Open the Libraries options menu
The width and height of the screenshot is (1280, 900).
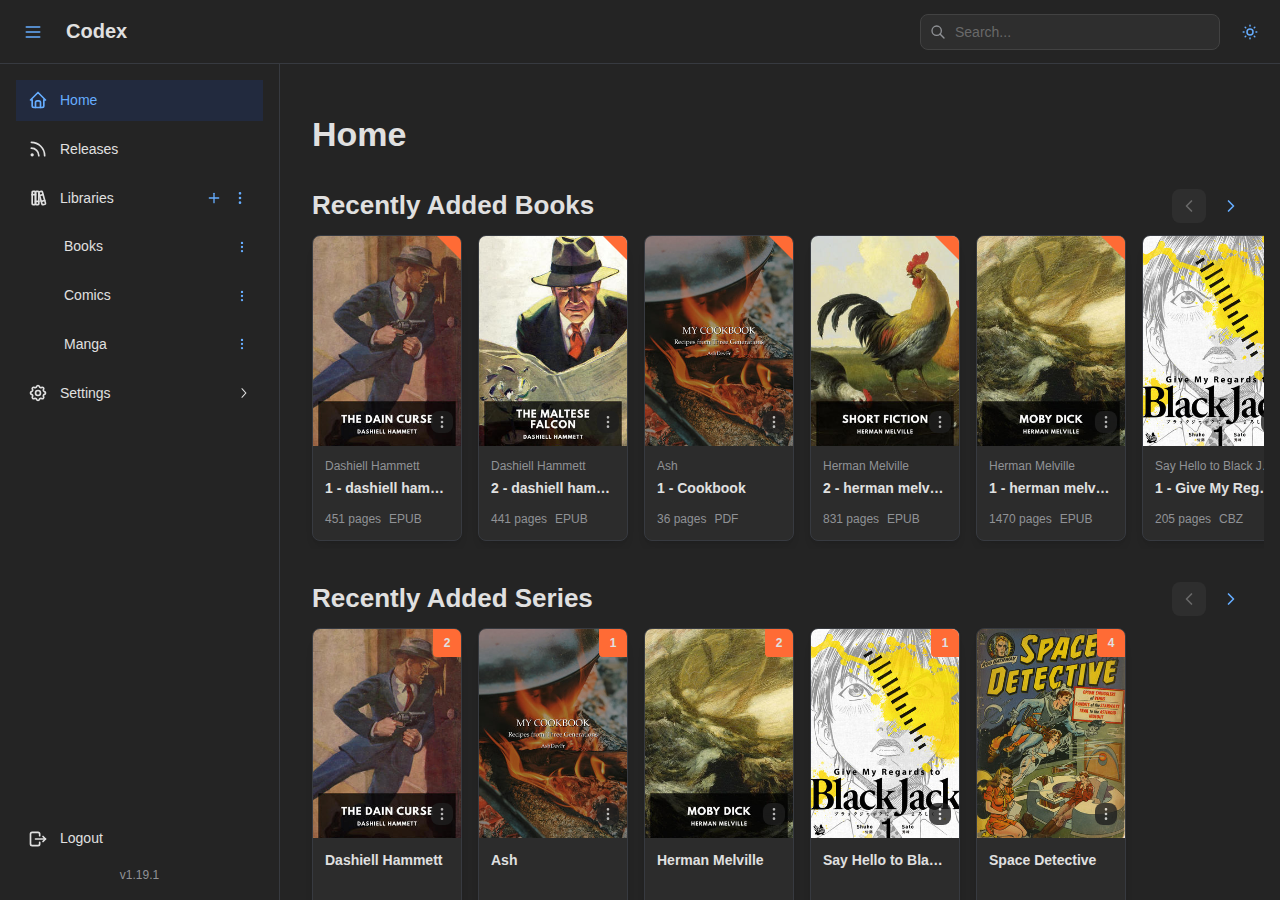(x=240, y=198)
